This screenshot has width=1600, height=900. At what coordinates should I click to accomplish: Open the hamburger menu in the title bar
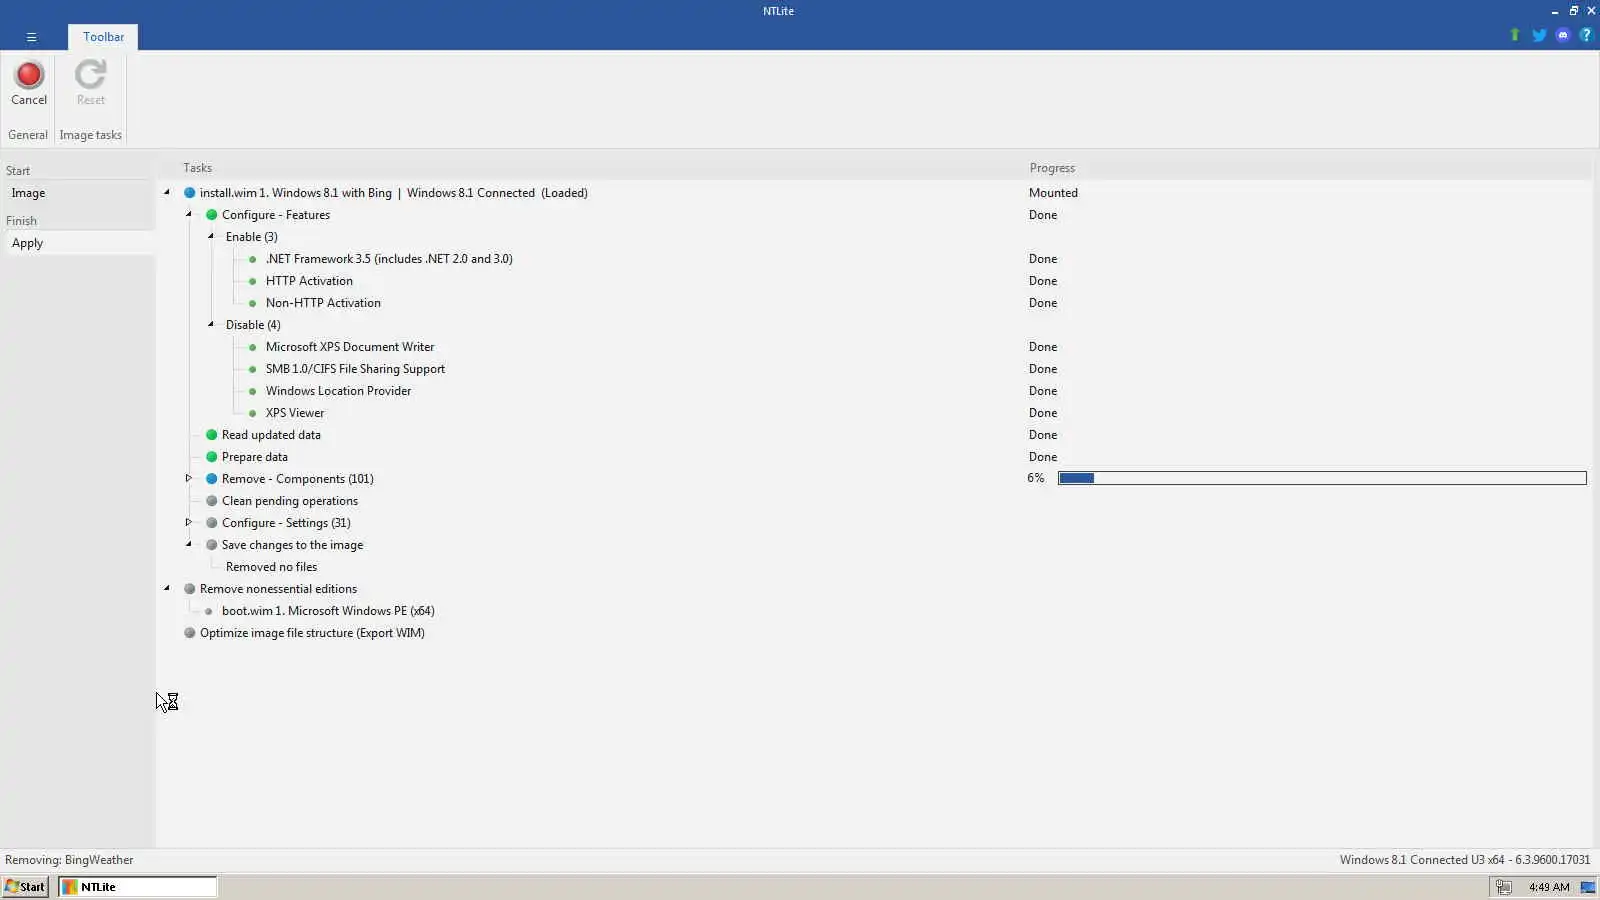click(x=31, y=37)
